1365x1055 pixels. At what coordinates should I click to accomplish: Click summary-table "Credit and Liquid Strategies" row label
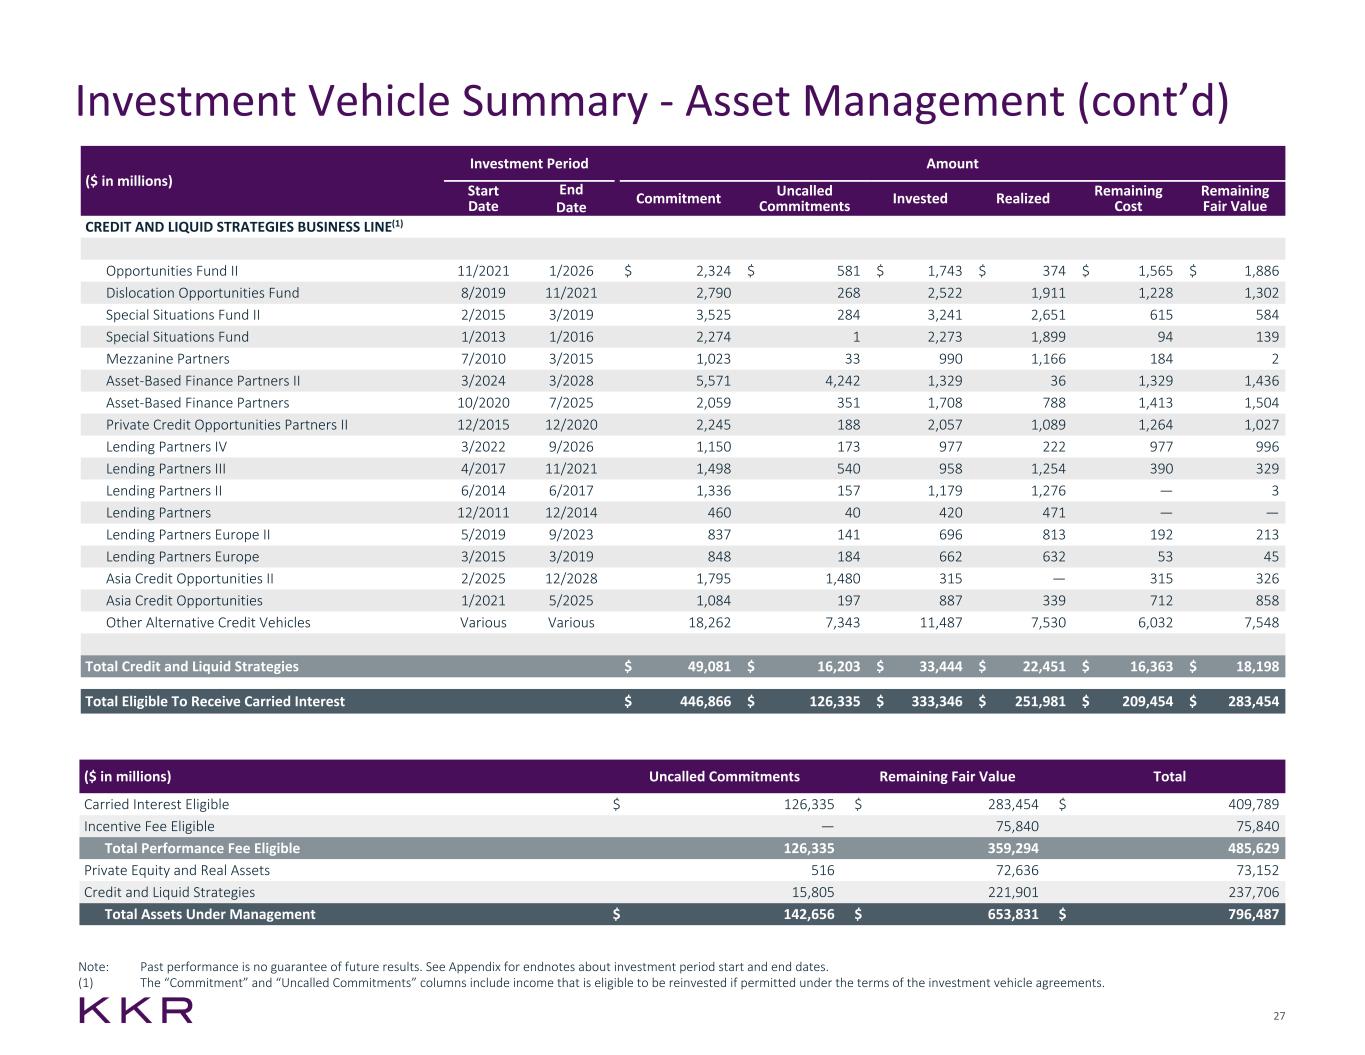[x=170, y=893]
